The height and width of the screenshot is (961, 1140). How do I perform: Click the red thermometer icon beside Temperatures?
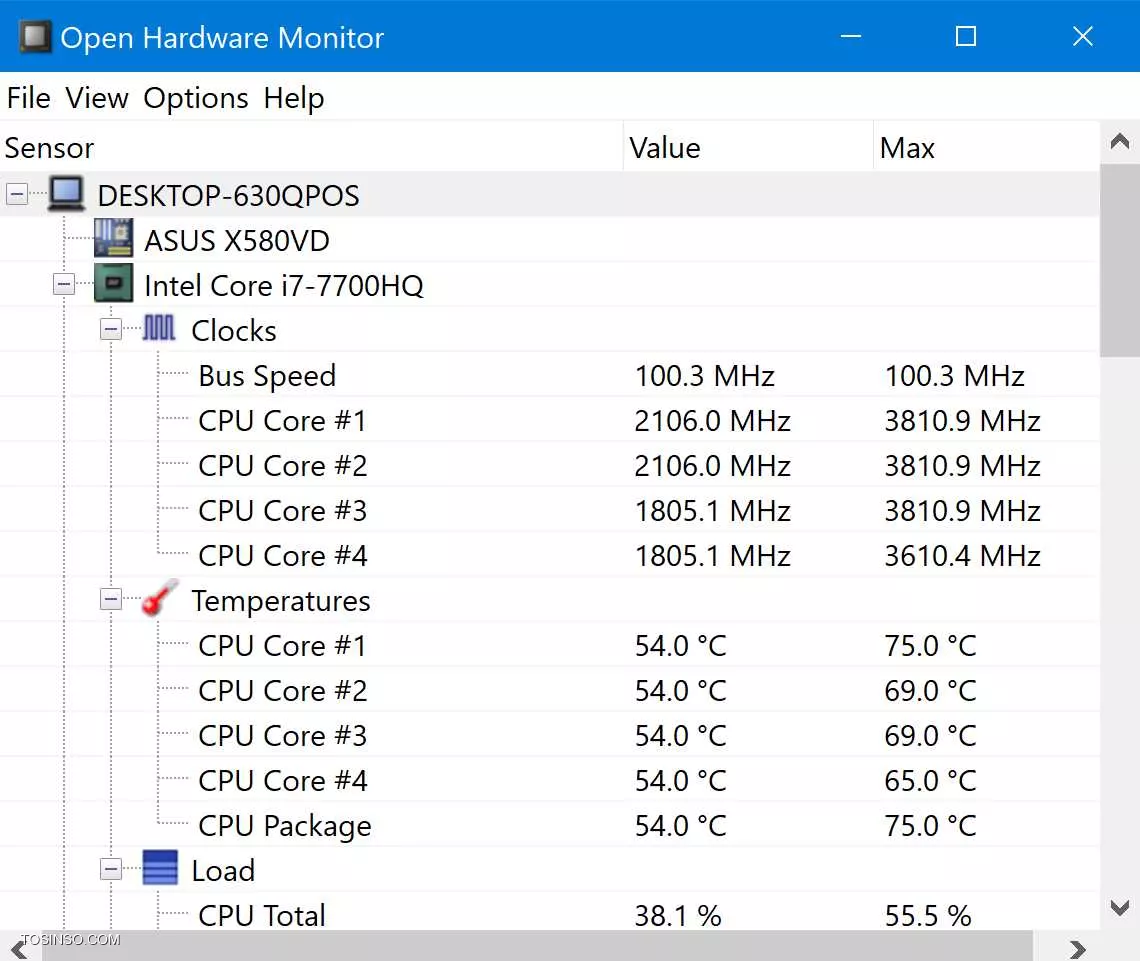[x=160, y=598]
